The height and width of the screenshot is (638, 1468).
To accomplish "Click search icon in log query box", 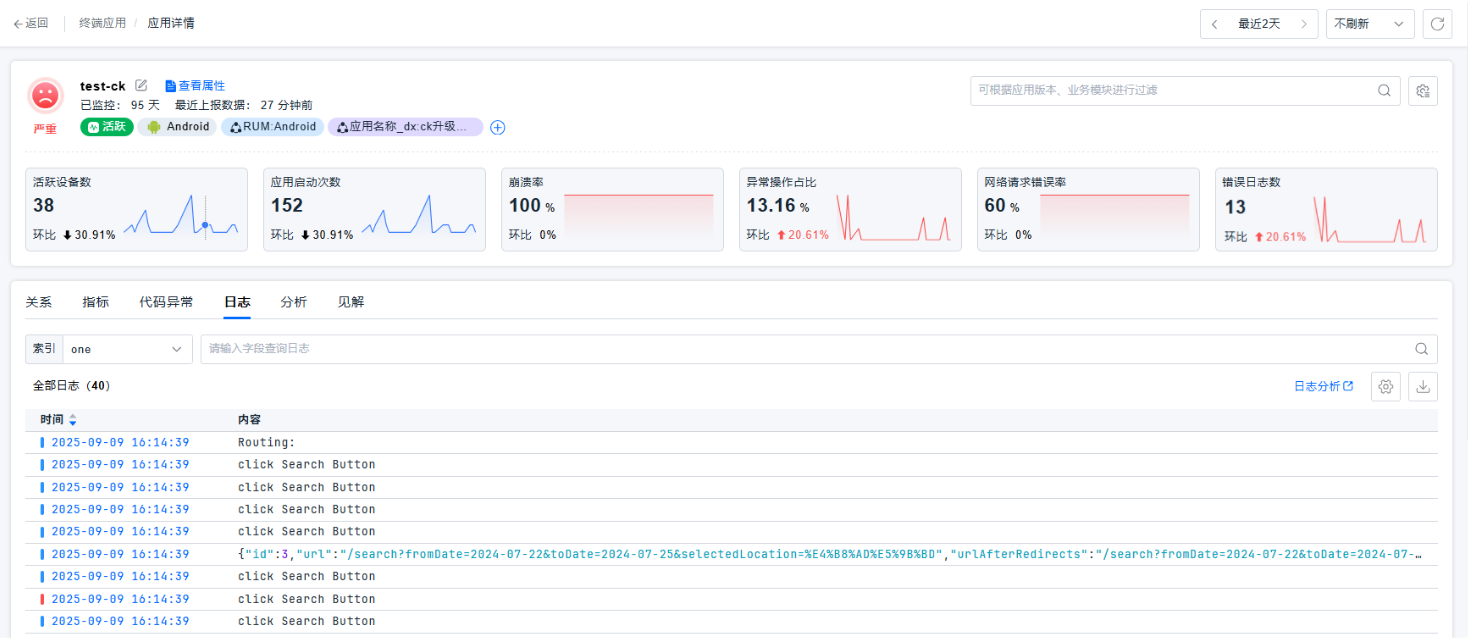I will click(1421, 349).
